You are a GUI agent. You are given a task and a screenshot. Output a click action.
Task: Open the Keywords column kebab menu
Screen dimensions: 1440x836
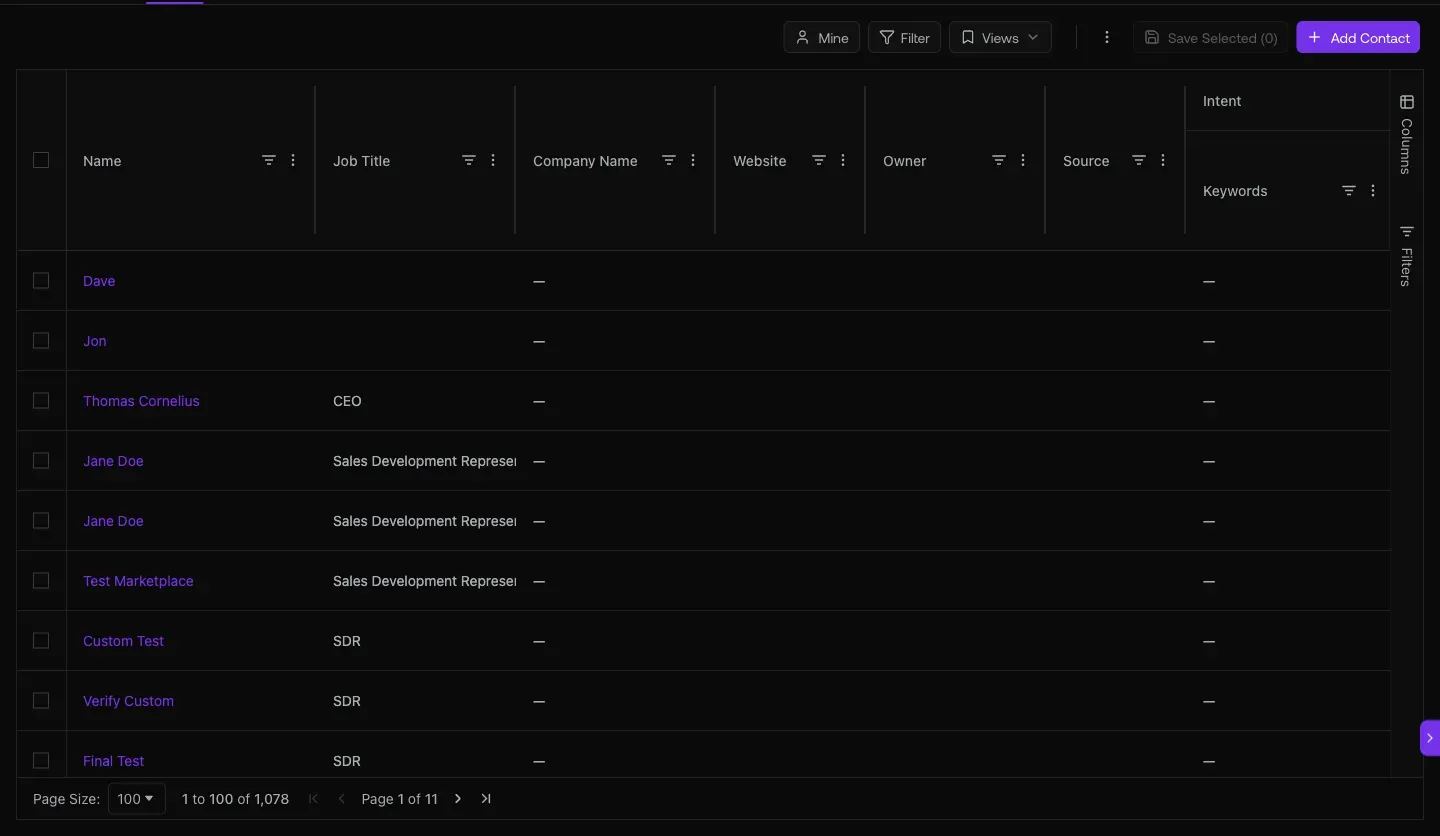[x=1373, y=190]
